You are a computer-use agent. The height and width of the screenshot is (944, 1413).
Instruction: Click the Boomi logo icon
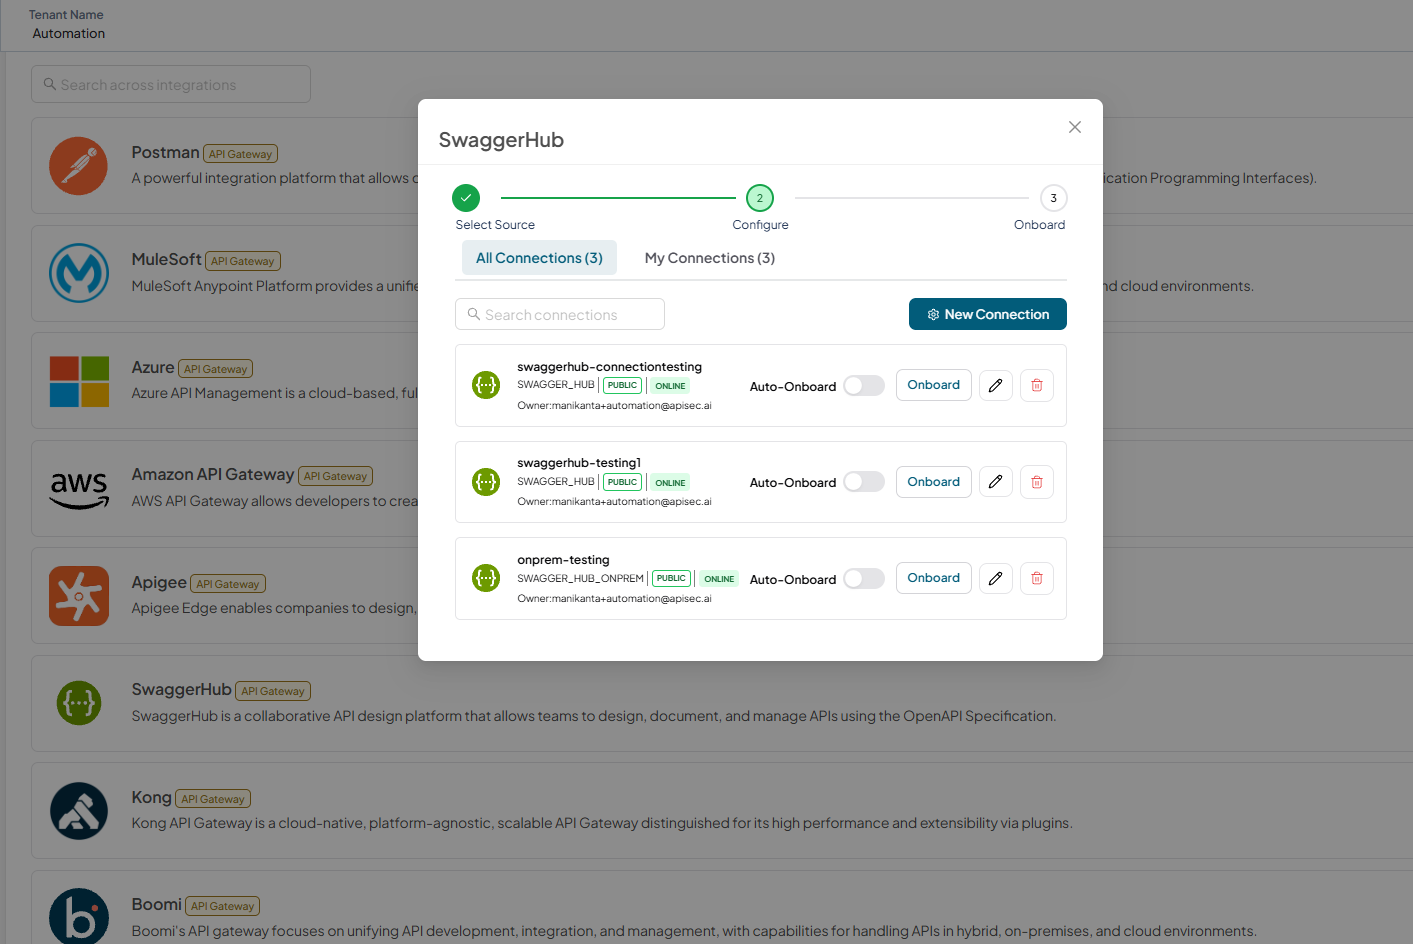[79, 916]
